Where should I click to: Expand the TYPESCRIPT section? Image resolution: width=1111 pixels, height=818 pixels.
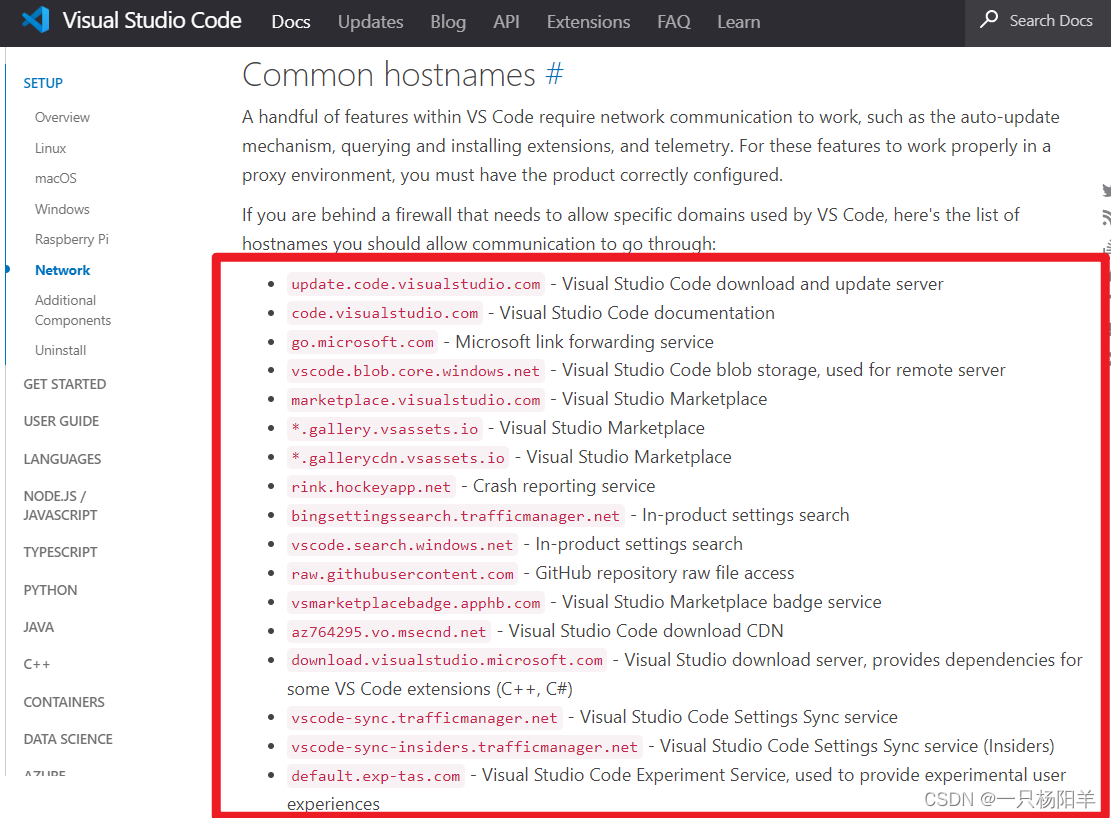point(60,552)
